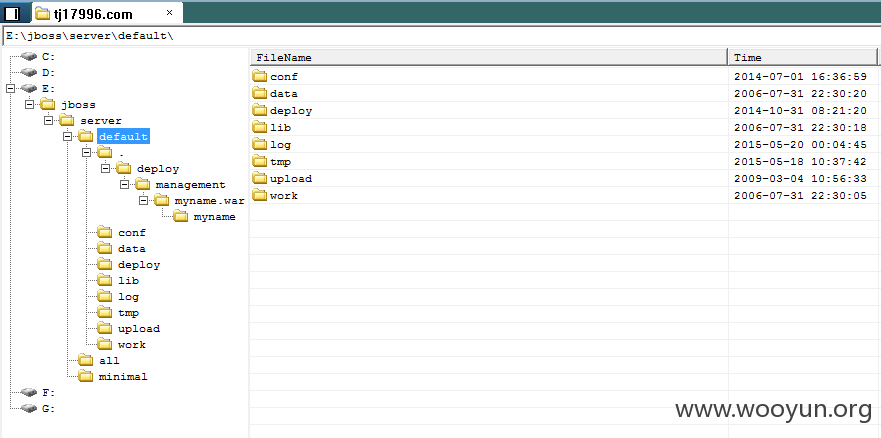Click deploy folder icon in file list
Viewport: 881px width, 438px height.
259,110
